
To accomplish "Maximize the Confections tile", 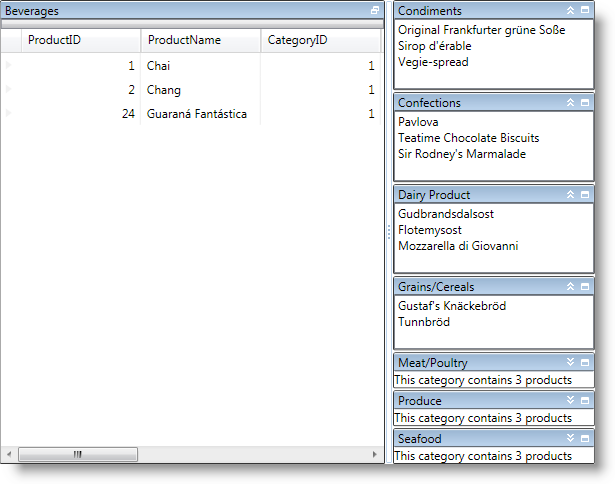I will [585, 103].
